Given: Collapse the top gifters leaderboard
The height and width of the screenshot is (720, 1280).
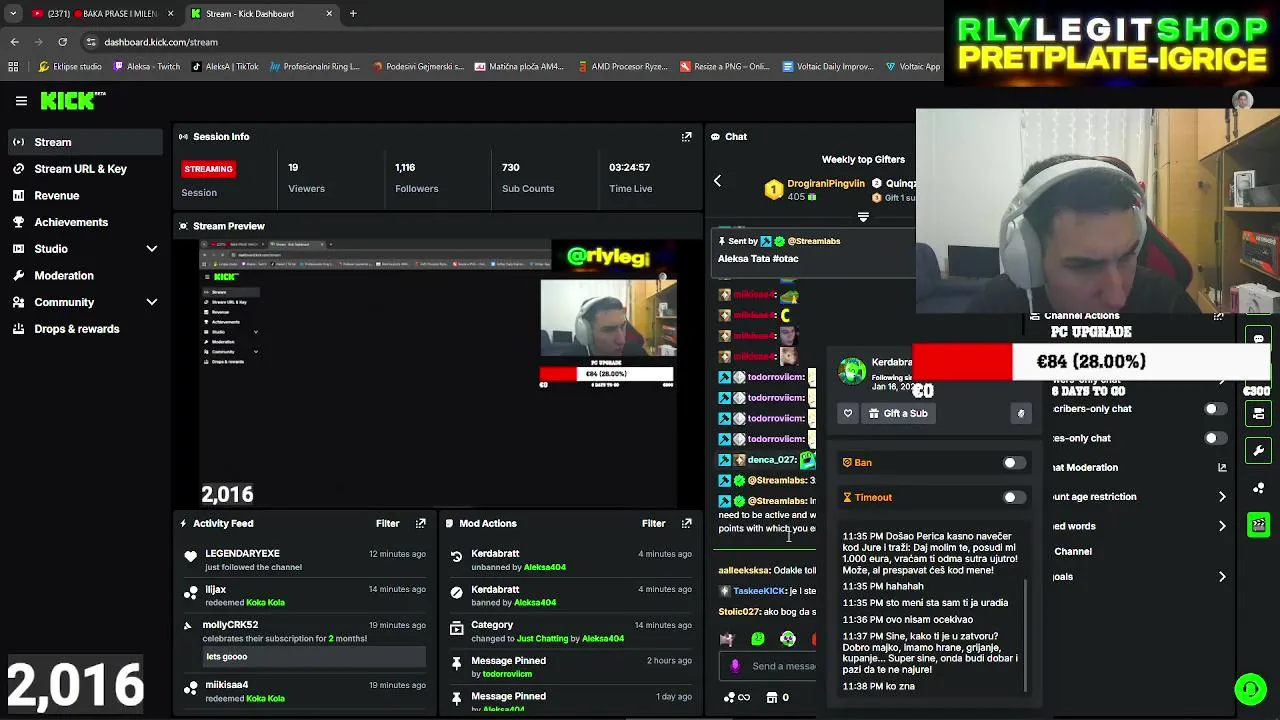Looking at the screenshot, I should 863,217.
